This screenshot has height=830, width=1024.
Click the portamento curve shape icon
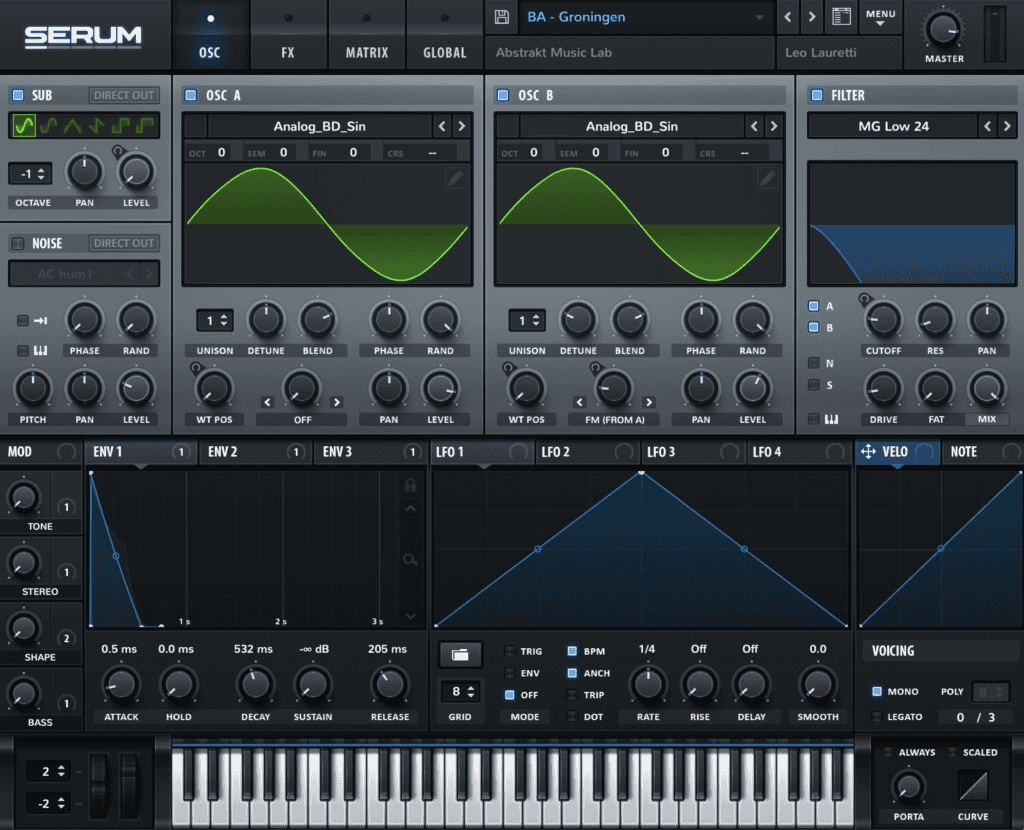972,785
